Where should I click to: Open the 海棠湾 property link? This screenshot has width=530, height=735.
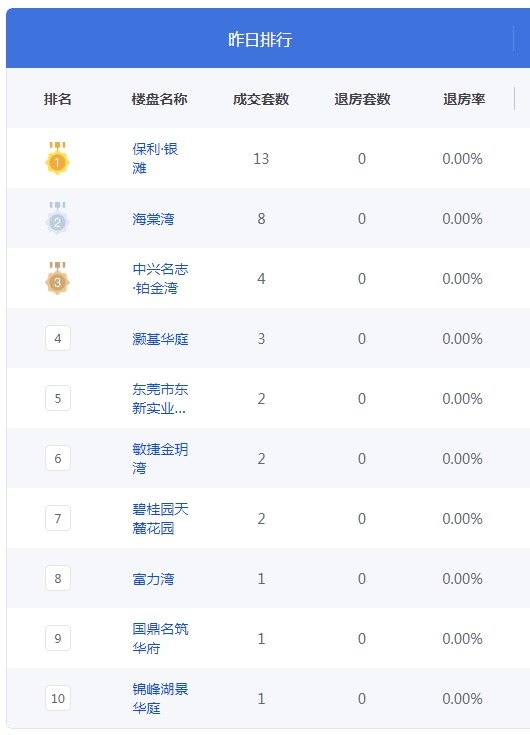coord(153,219)
